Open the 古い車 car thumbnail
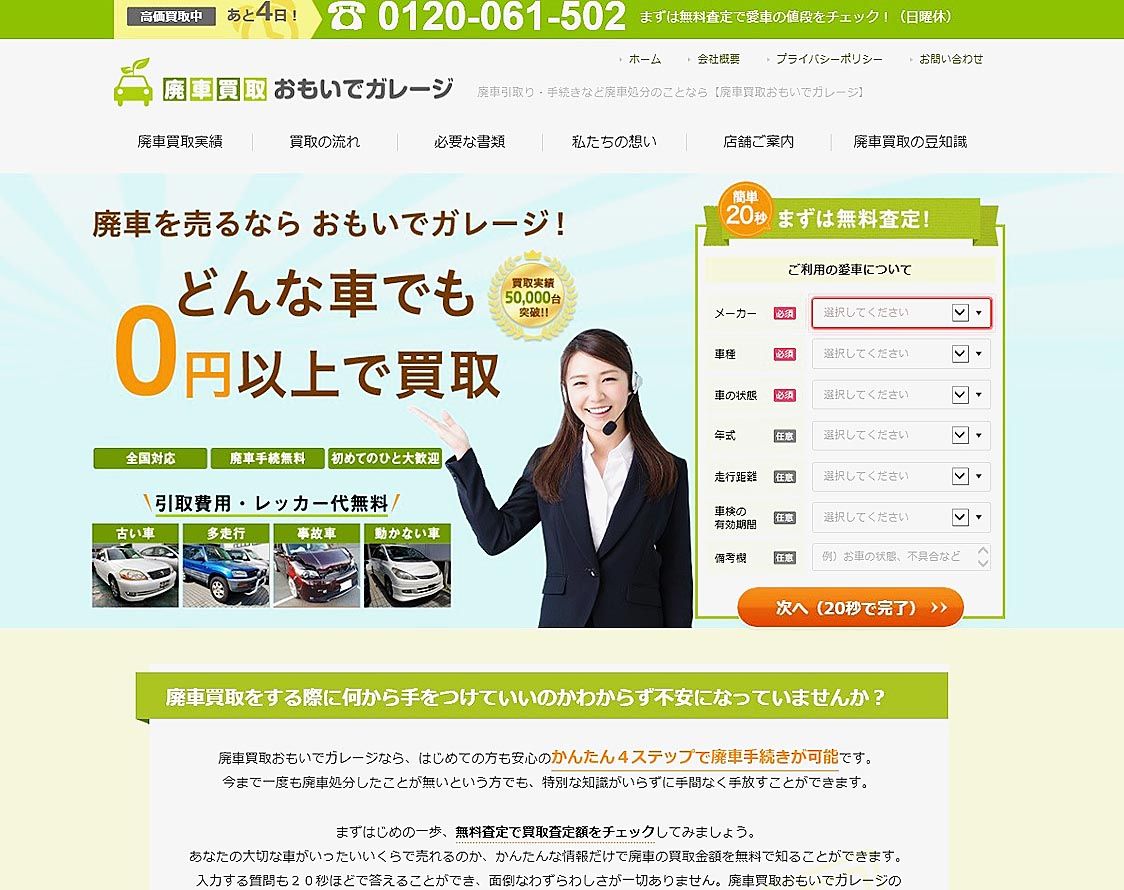The image size is (1124, 890). pos(135,565)
